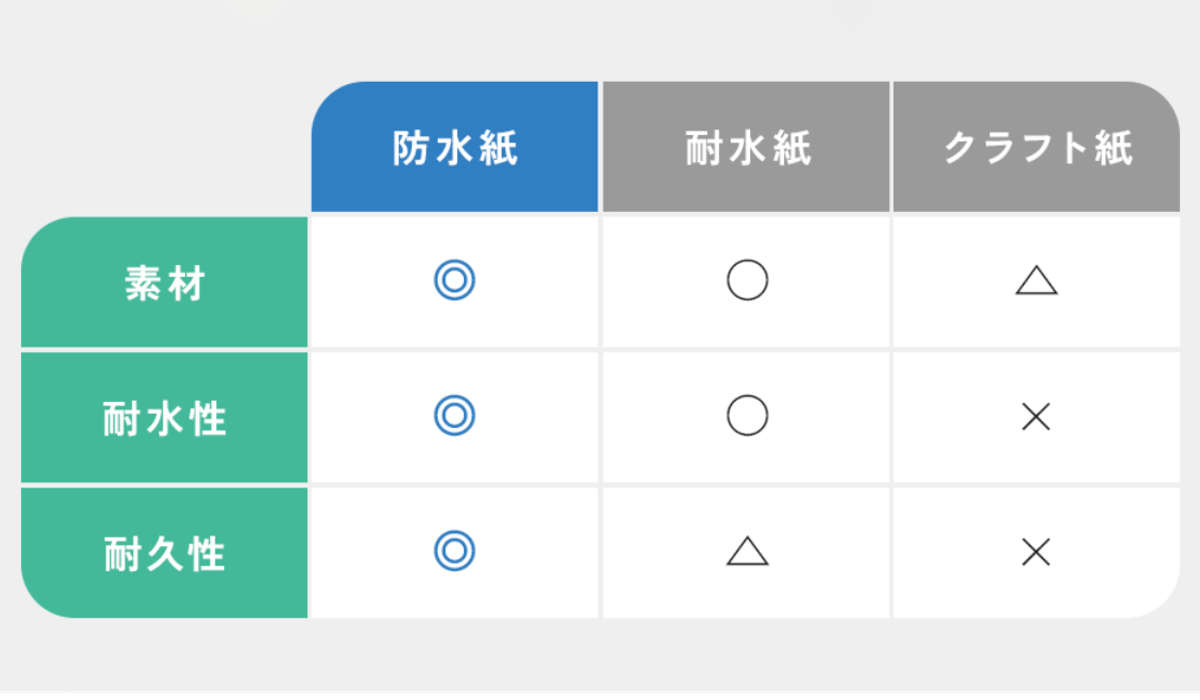Click the クラフト紙 cross for 耐久性
This screenshot has height=700, width=1200.
tap(1036, 551)
